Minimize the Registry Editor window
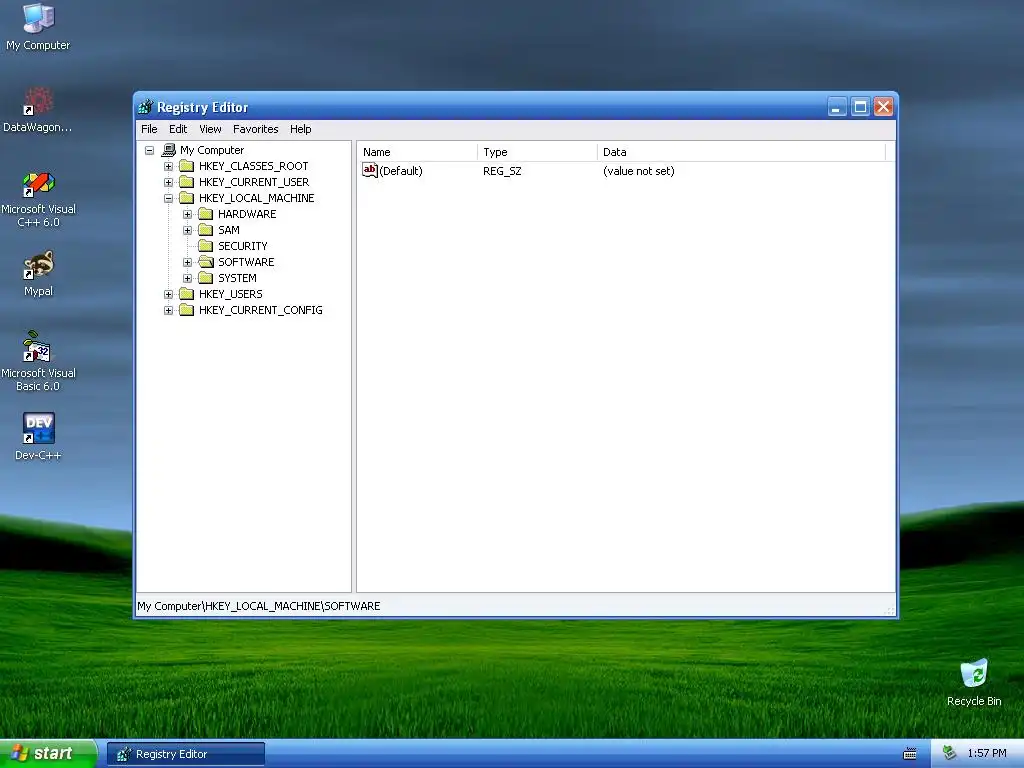Screen dimensions: 1024x768 pyautogui.click(x=837, y=106)
